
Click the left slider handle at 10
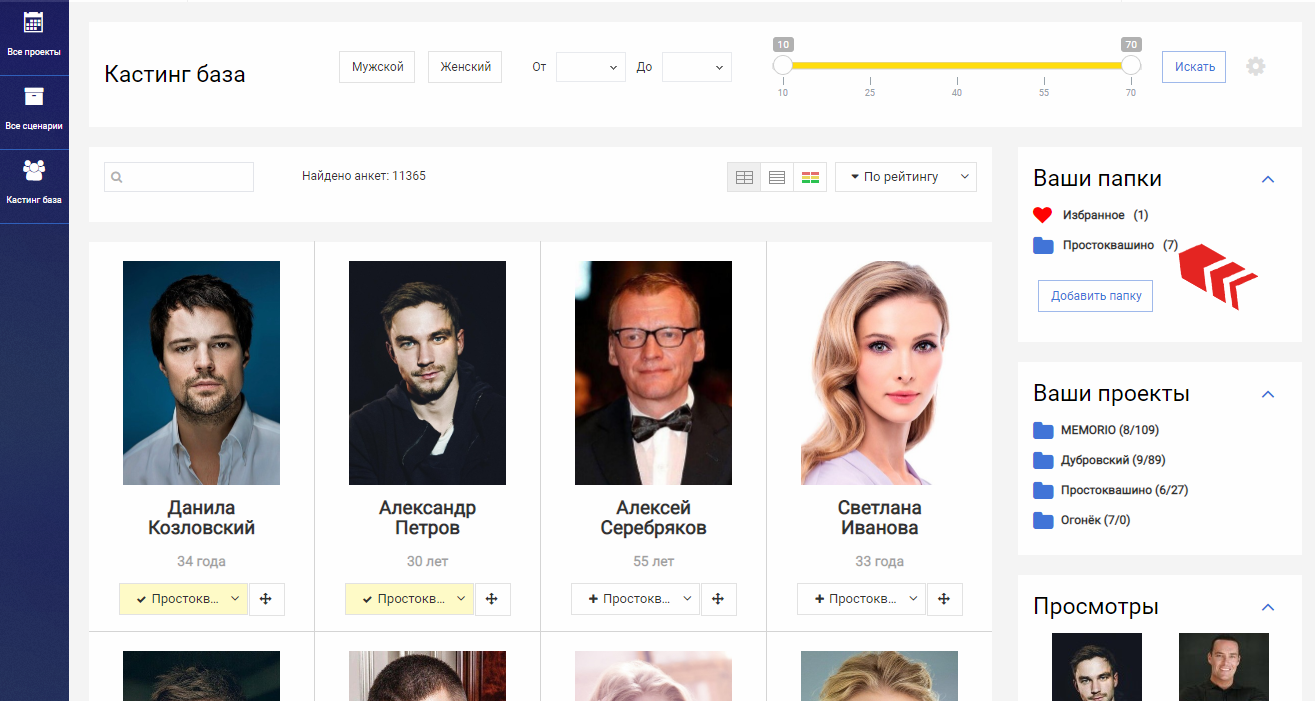pos(783,65)
